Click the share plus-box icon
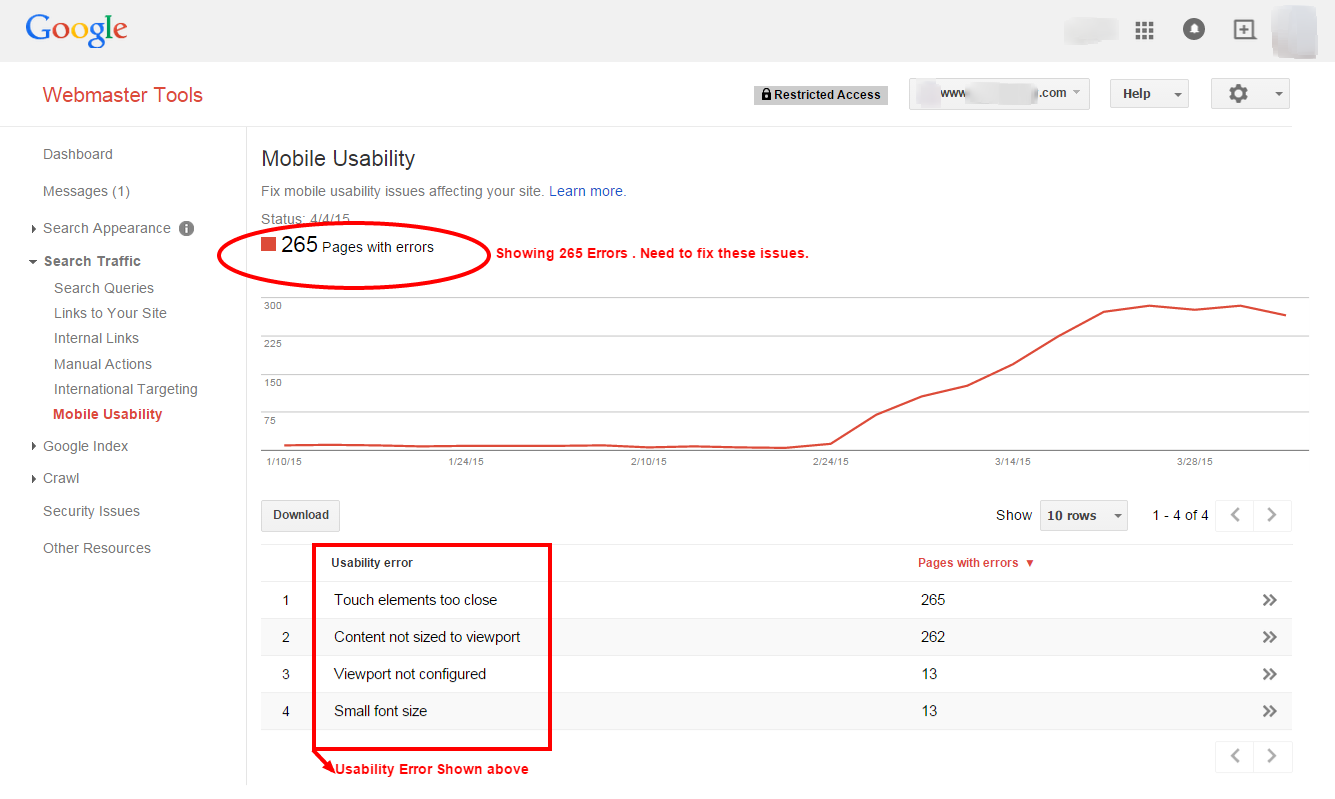Screen dimensions: 1335x799 1244,30
